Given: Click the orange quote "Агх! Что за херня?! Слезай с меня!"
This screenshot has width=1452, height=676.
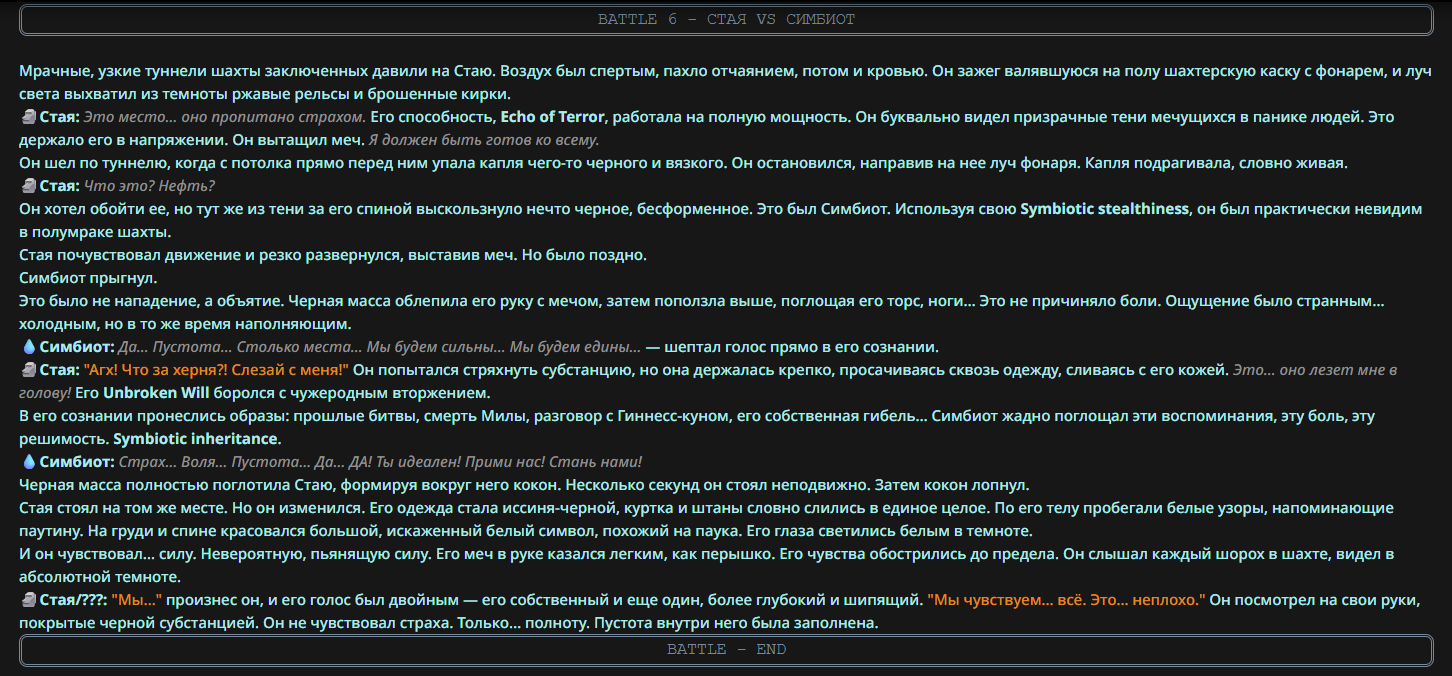Looking at the screenshot, I should point(217,371).
